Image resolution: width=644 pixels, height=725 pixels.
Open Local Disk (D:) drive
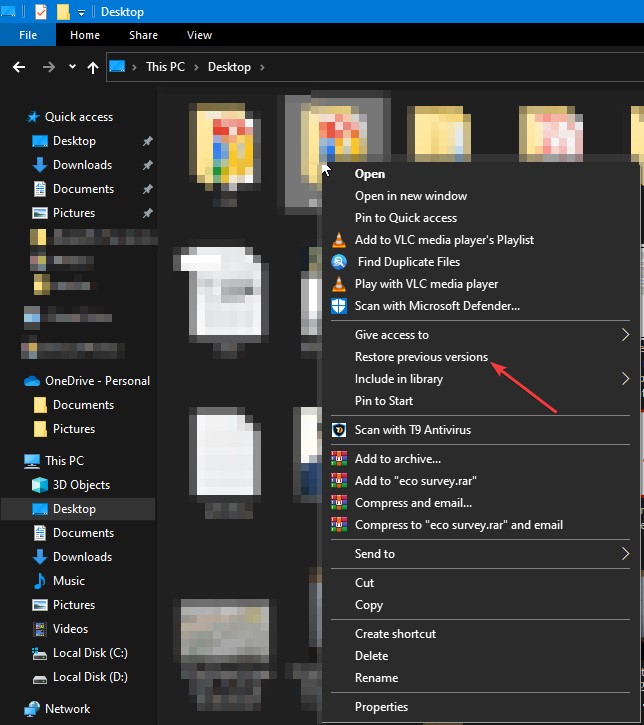pyautogui.click(x=90, y=677)
